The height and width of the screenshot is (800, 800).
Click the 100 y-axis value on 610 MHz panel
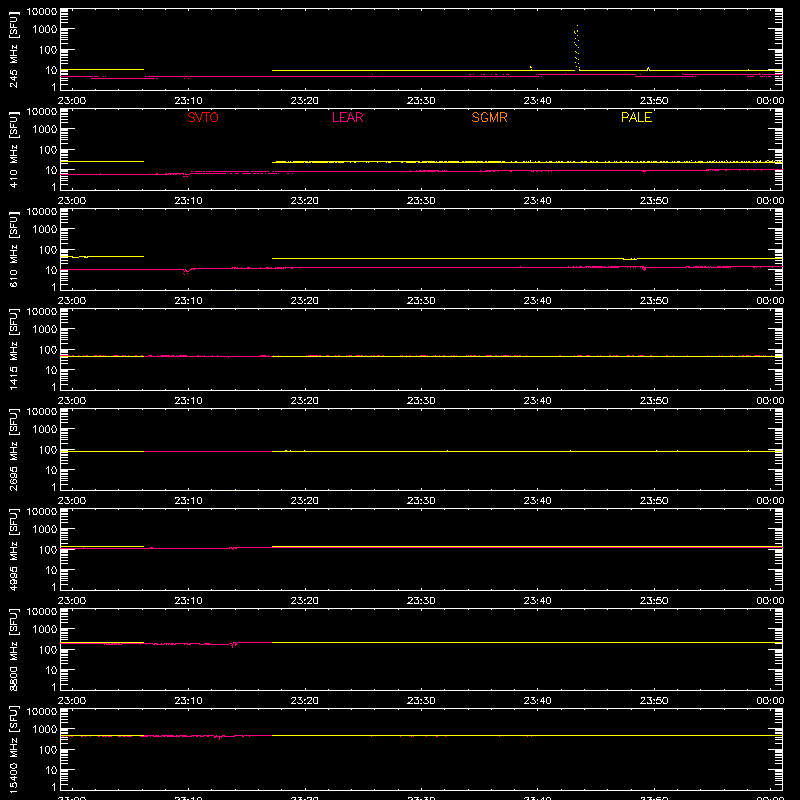[x=48, y=250]
